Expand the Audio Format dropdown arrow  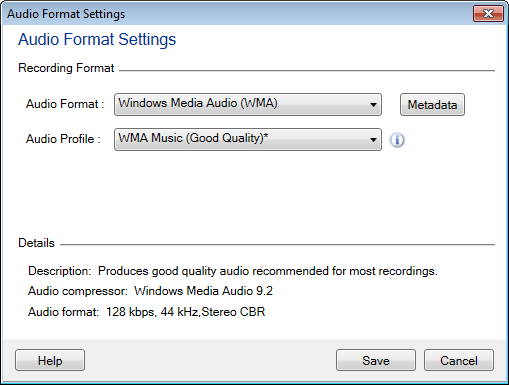(x=373, y=105)
